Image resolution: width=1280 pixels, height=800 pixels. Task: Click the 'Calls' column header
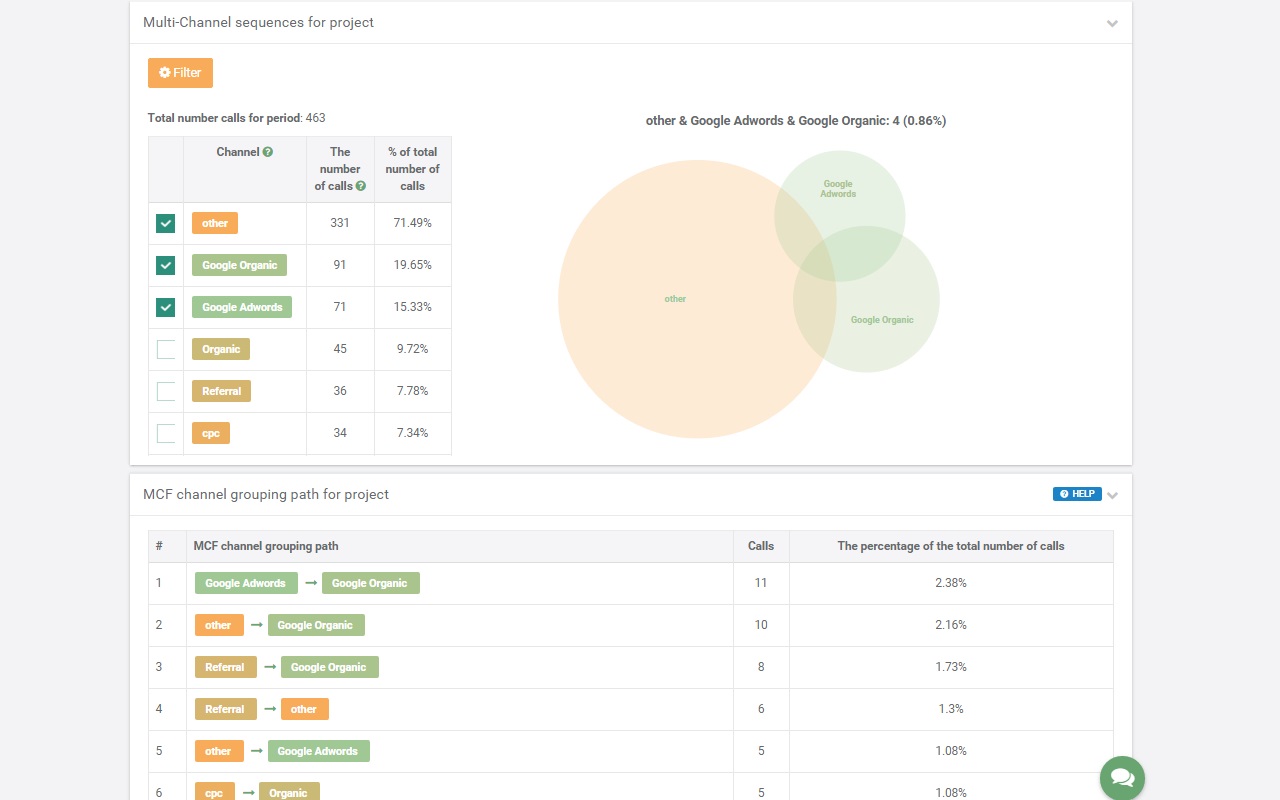coord(760,546)
